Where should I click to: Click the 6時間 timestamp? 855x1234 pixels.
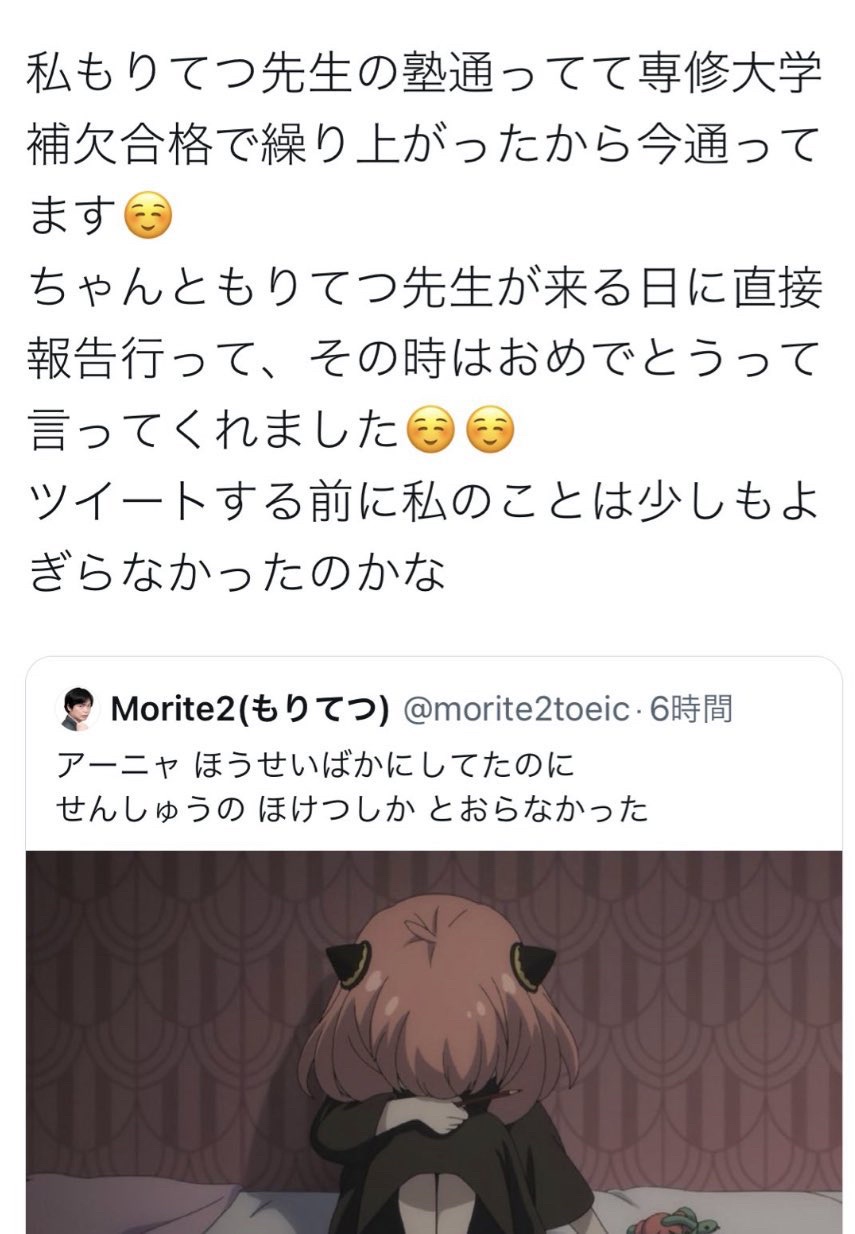point(691,710)
